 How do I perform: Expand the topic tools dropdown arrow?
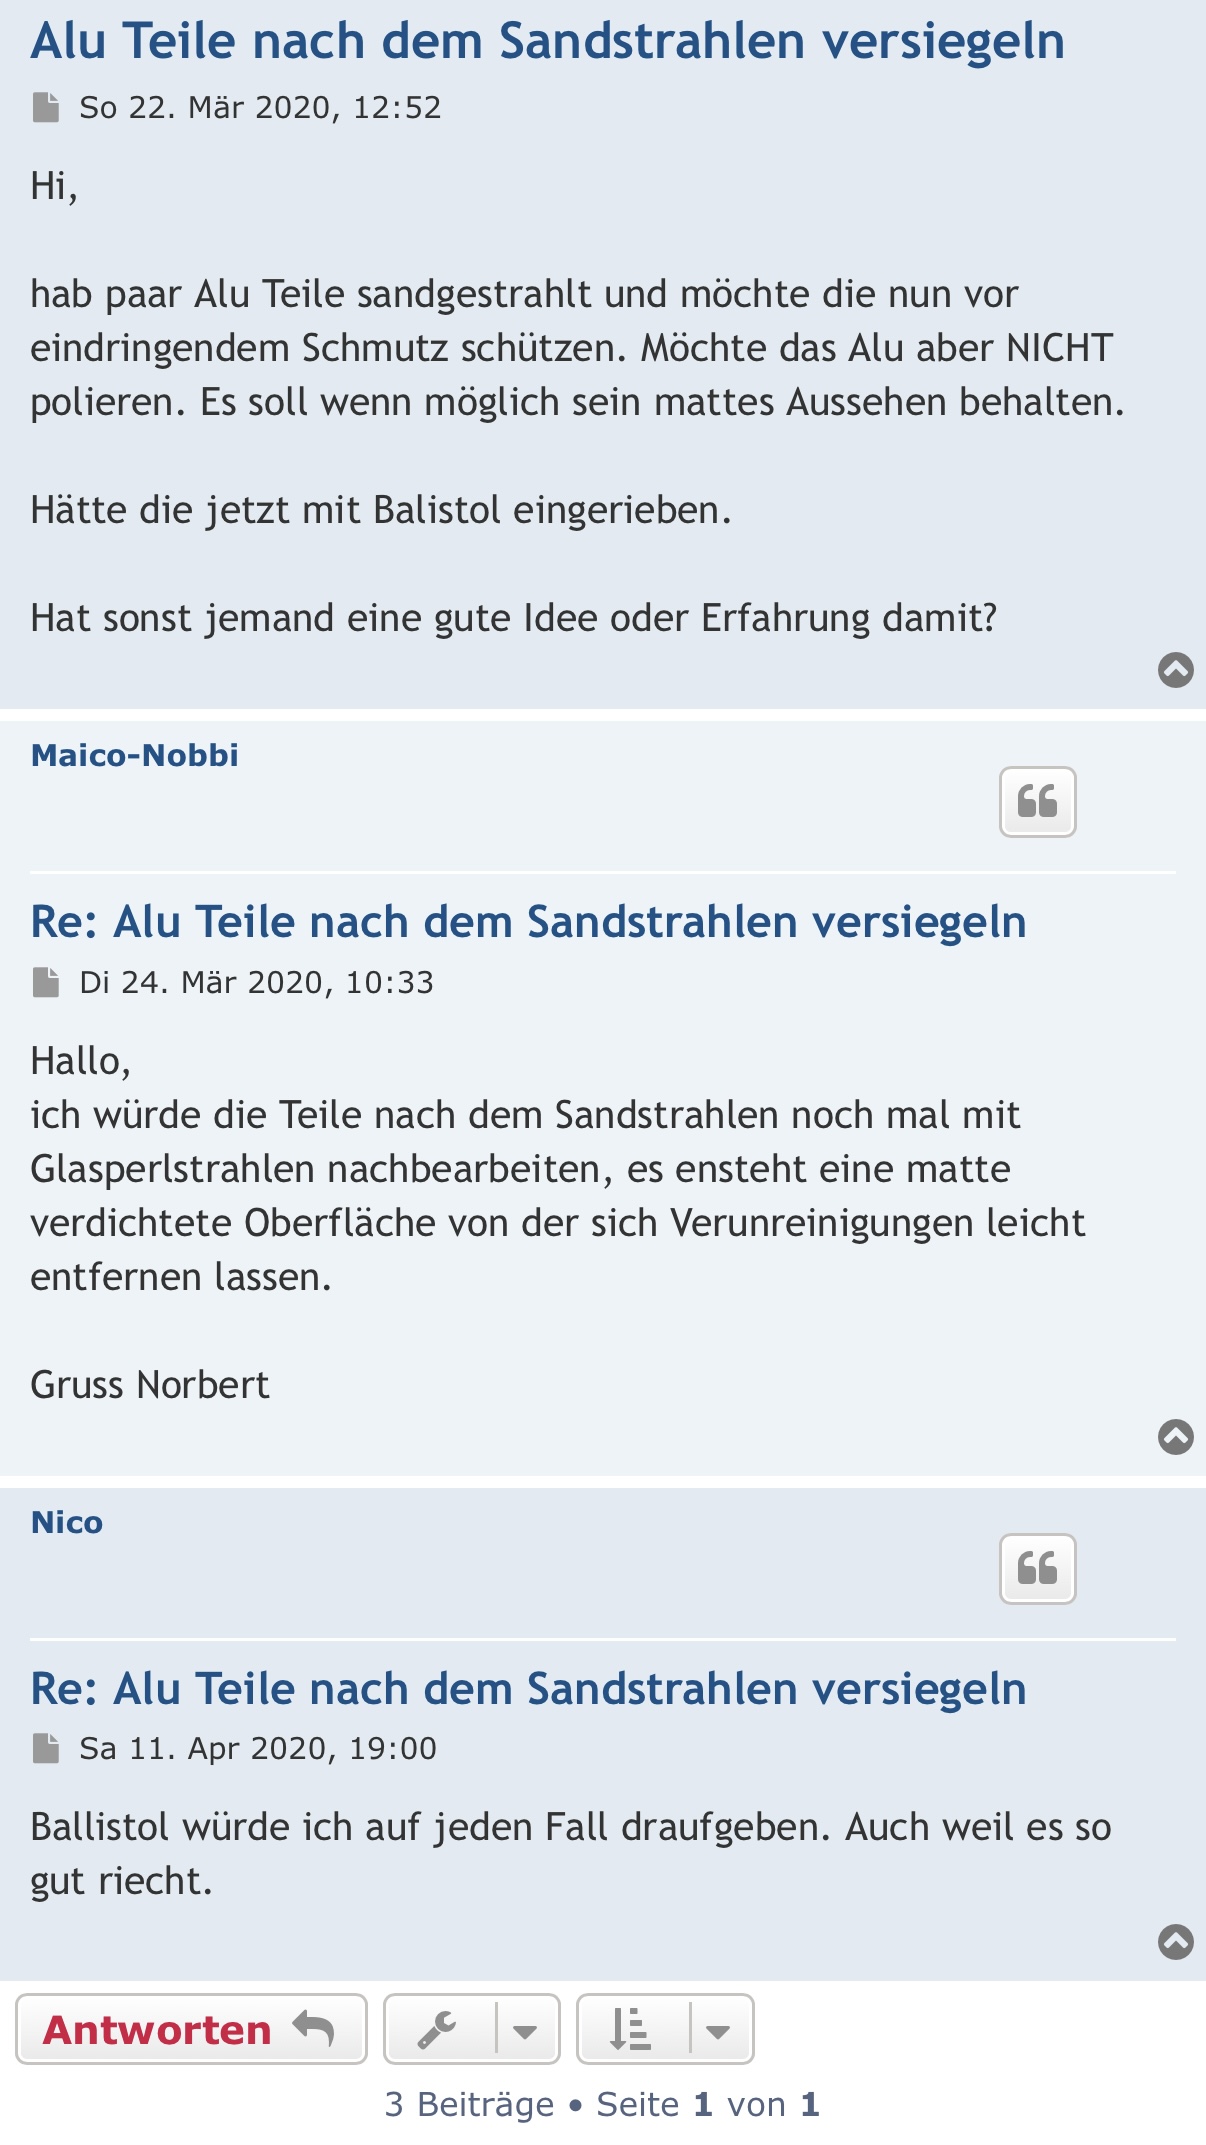525,2030
